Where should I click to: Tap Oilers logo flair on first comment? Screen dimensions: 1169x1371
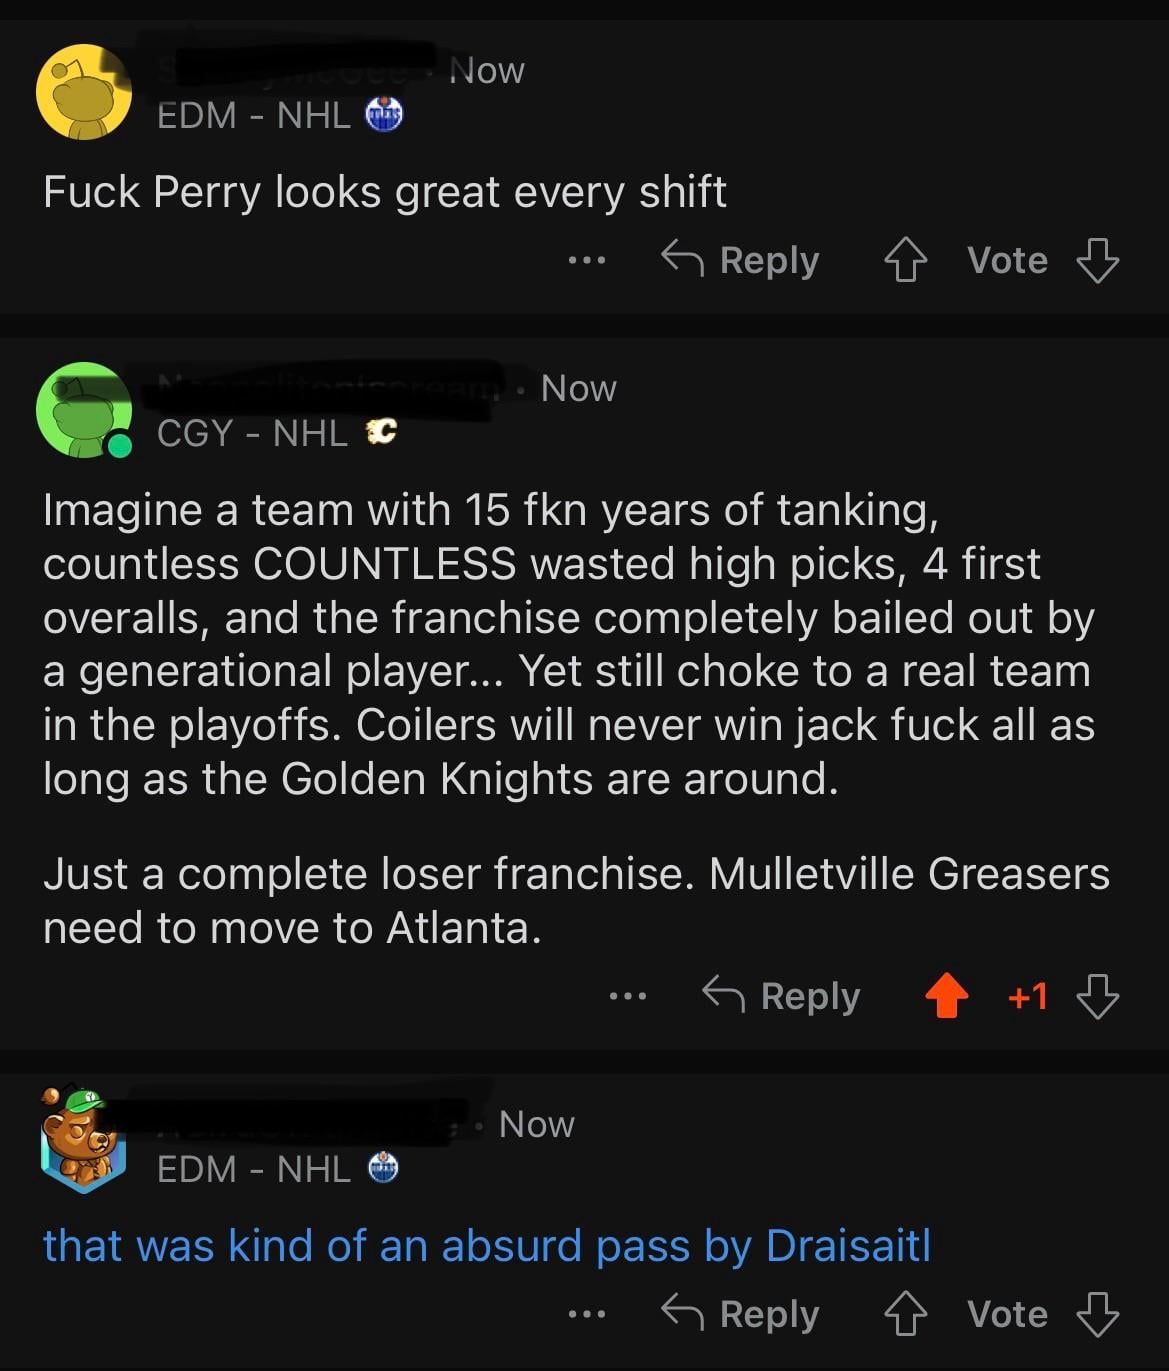pos(384,116)
